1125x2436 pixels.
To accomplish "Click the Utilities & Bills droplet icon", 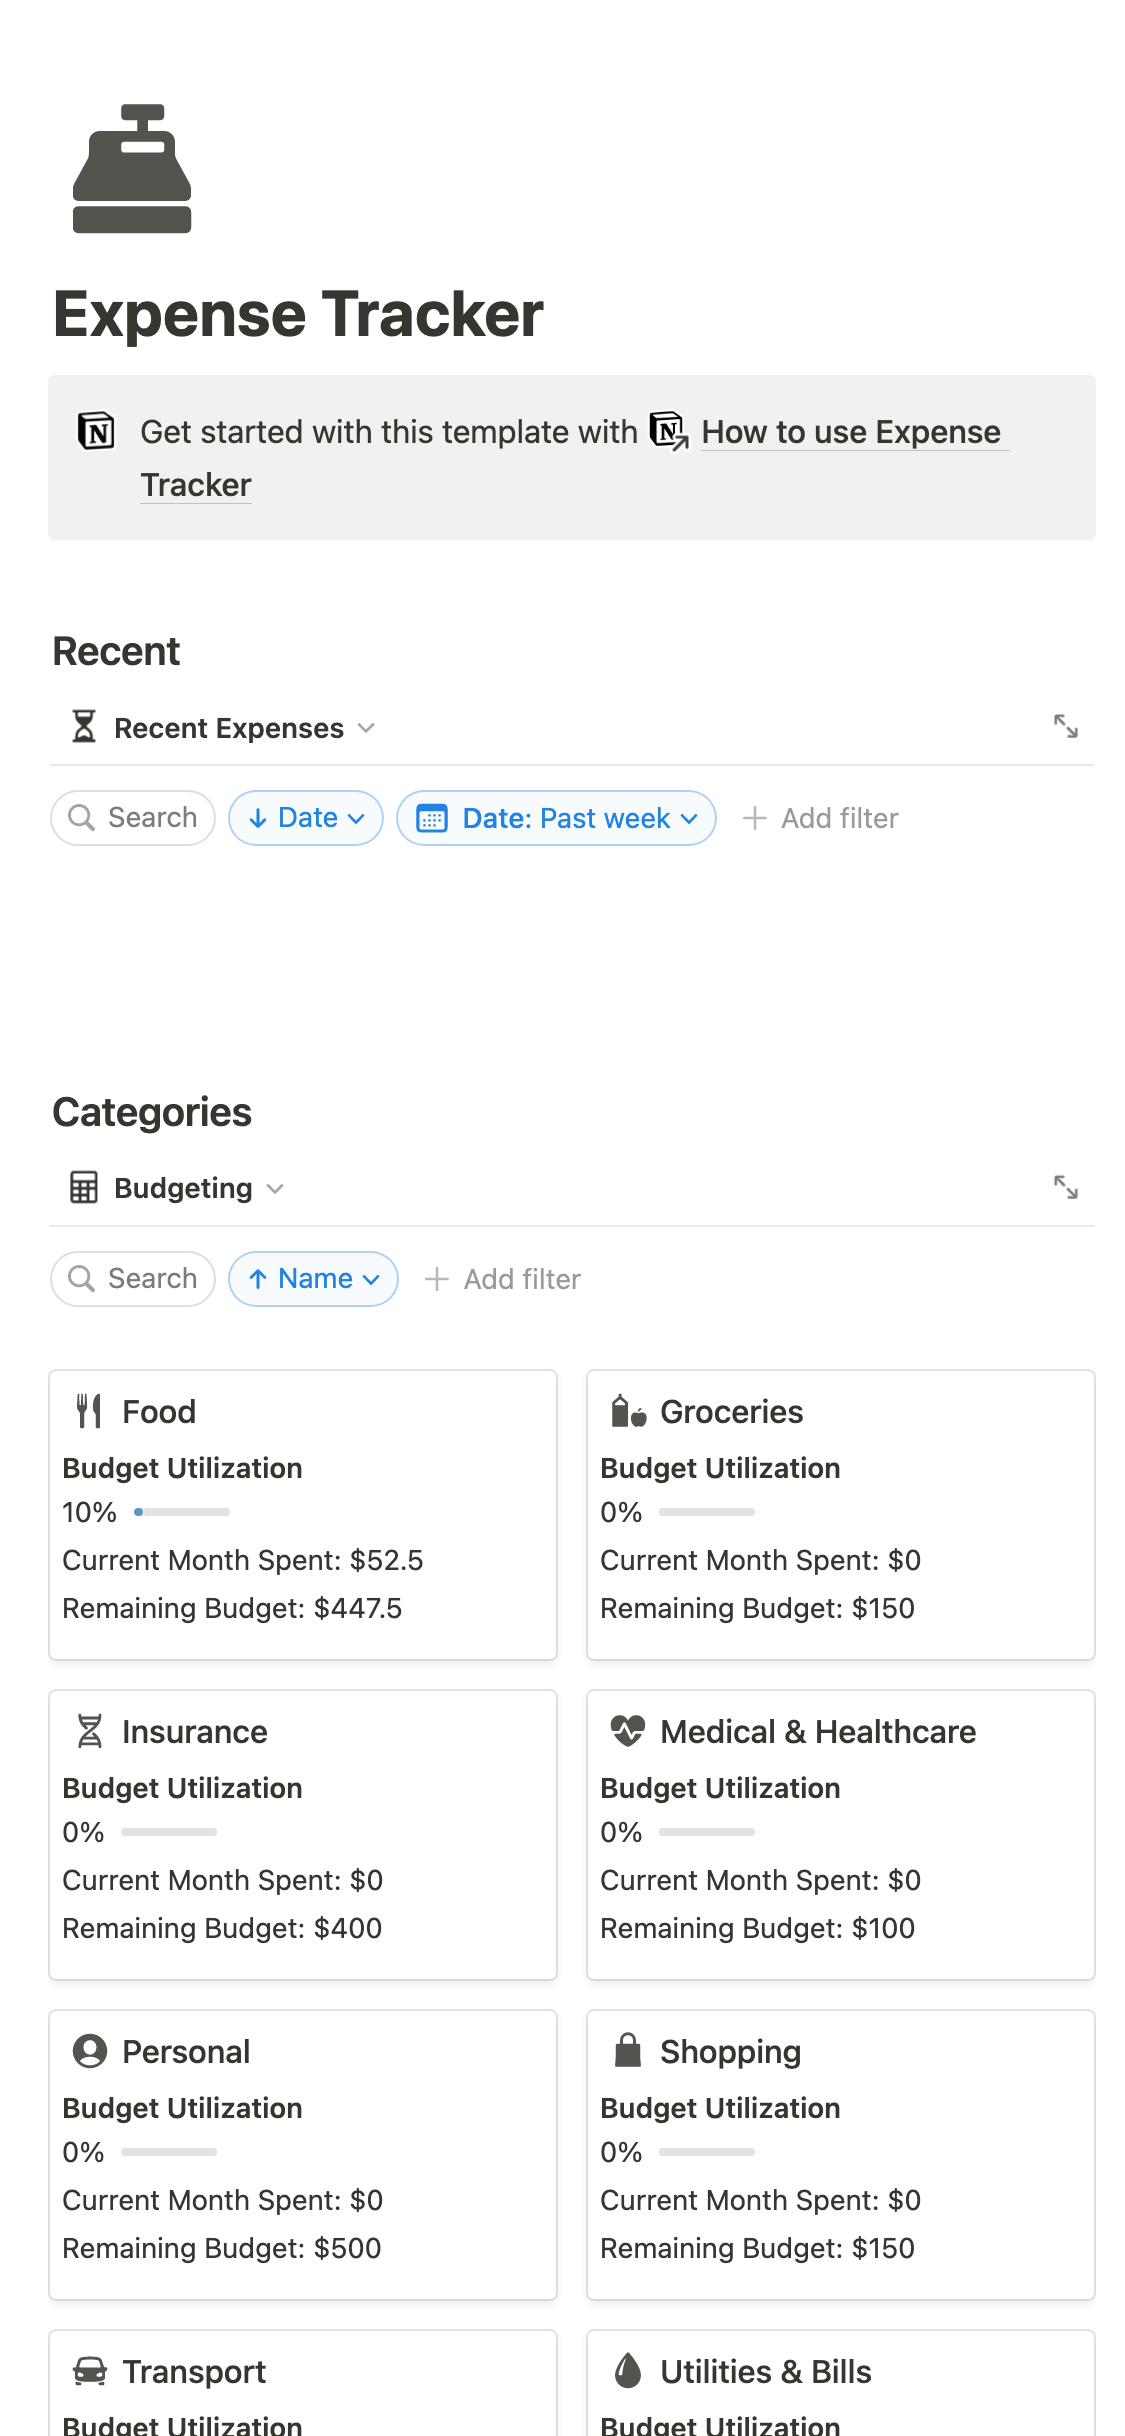I will [628, 2370].
